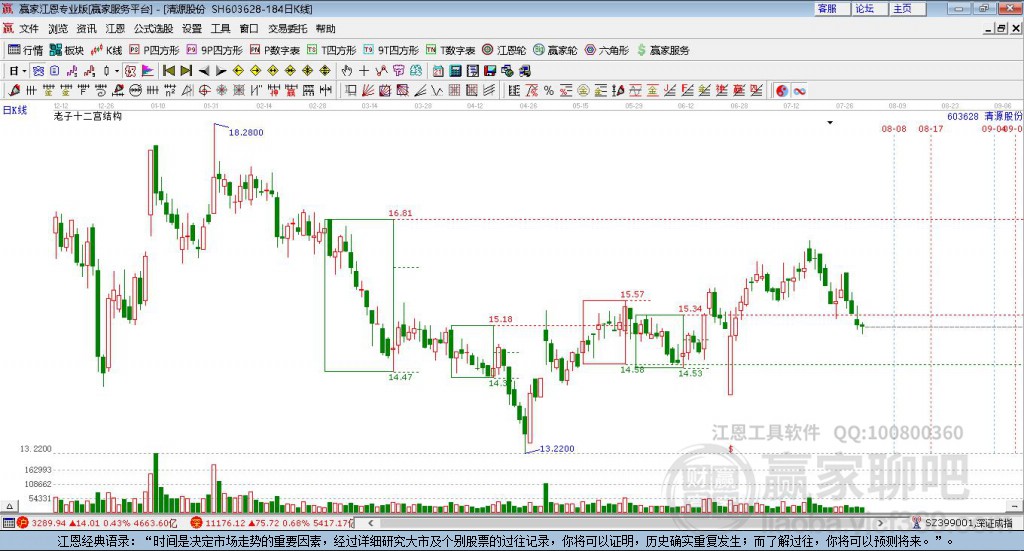The height and width of the screenshot is (551, 1024).
Task: Select the red Gann fan lines icon
Action: pos(368,90)
